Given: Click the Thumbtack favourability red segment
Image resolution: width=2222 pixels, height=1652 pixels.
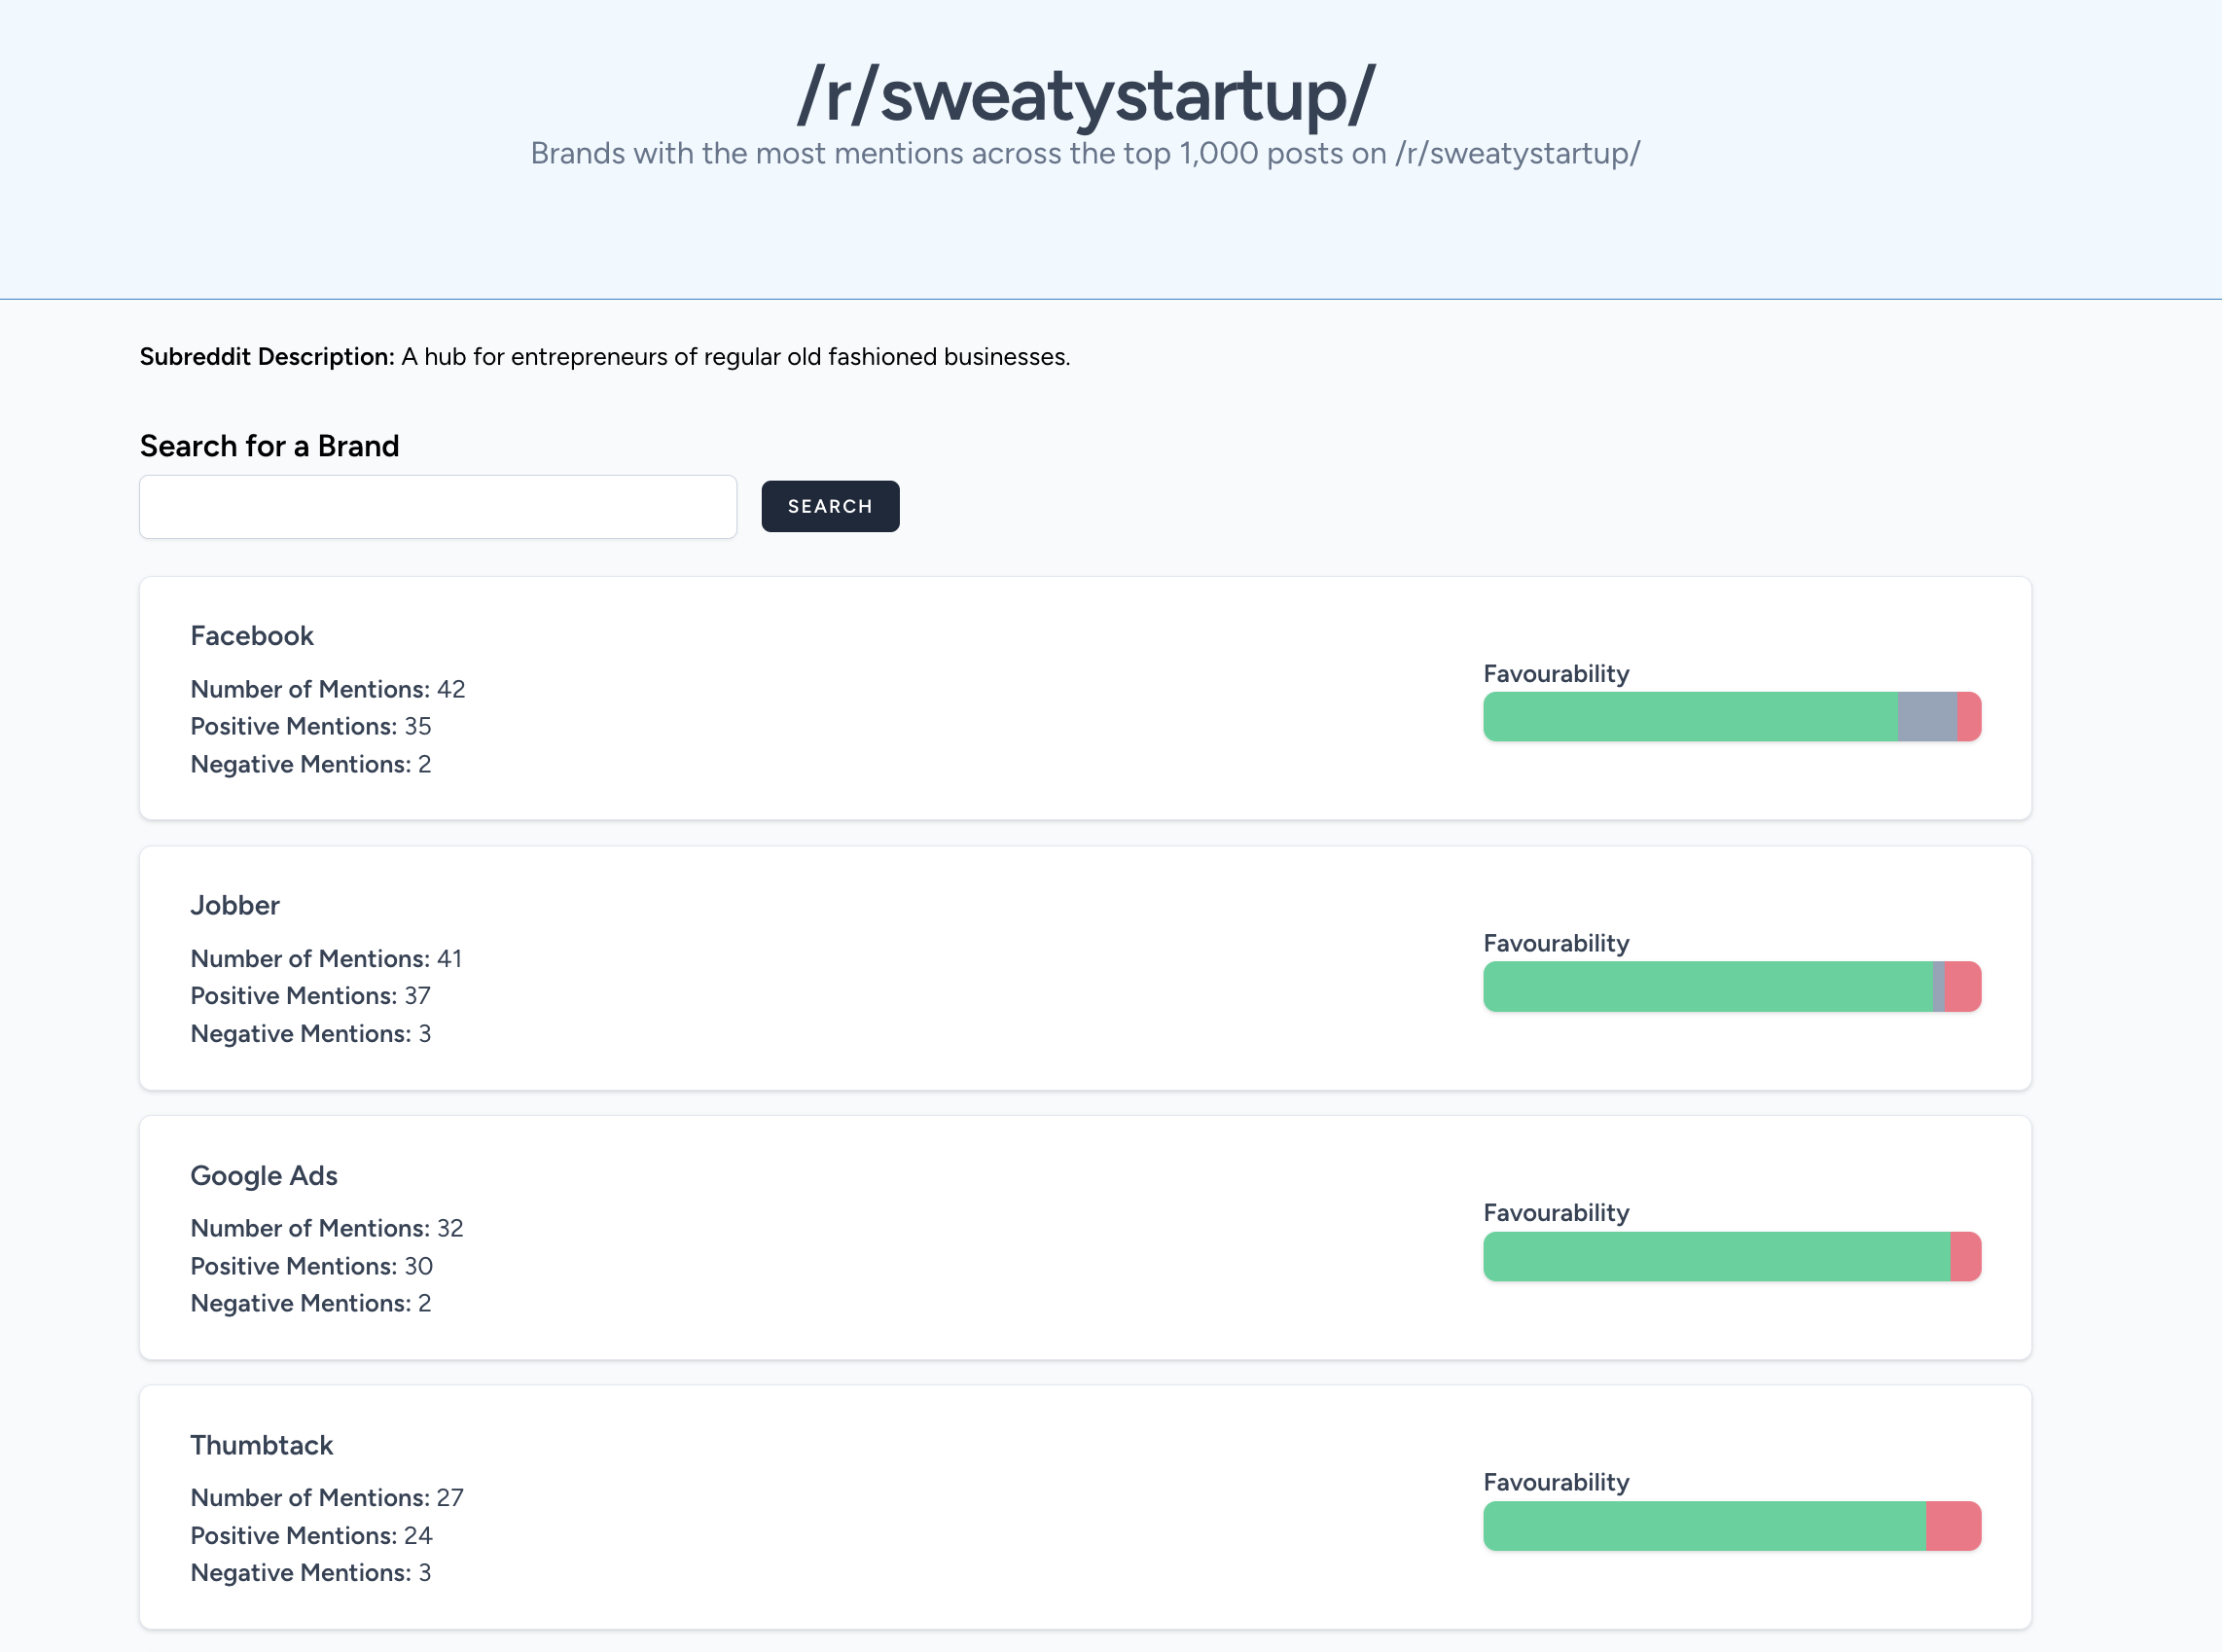Looking at the screenshot, I should [x=1954, y=1526].
